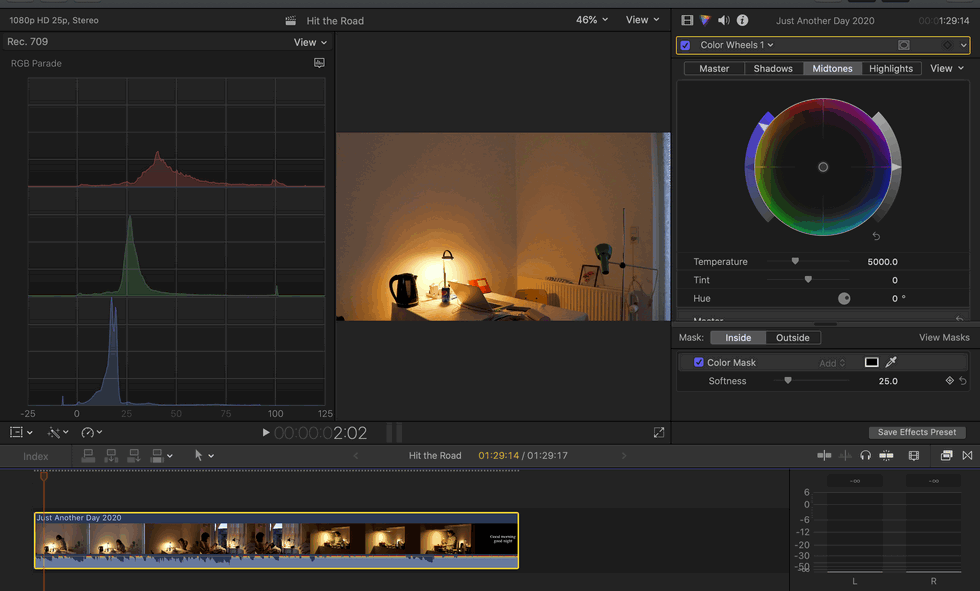Go forward in timeline history arrow
980x591 pixels.
click(623, 455)
